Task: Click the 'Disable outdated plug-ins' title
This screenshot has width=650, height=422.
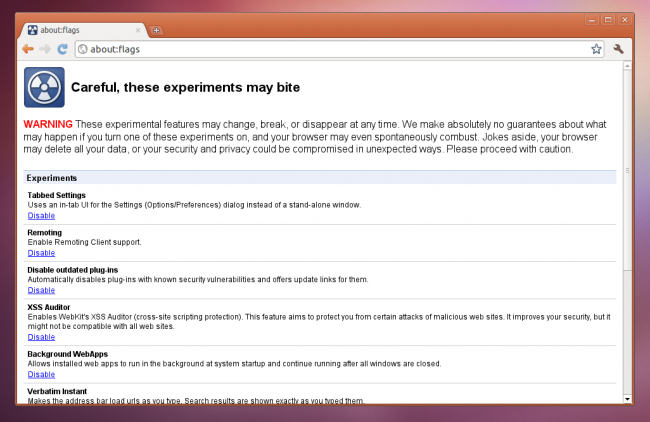Action: 73,270
